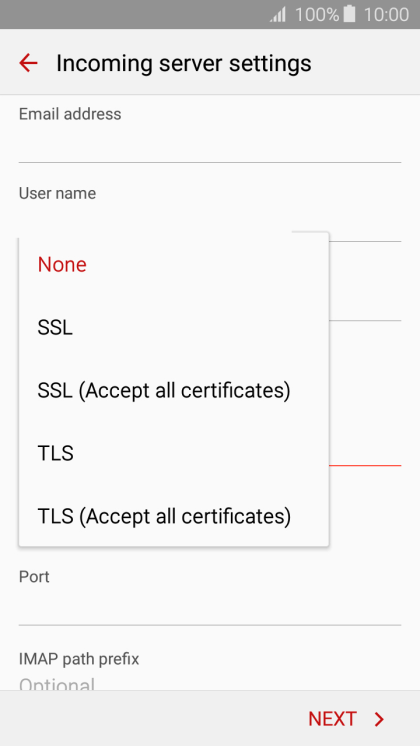Tap the Incoming server settings title

click(x=184, y=63)
